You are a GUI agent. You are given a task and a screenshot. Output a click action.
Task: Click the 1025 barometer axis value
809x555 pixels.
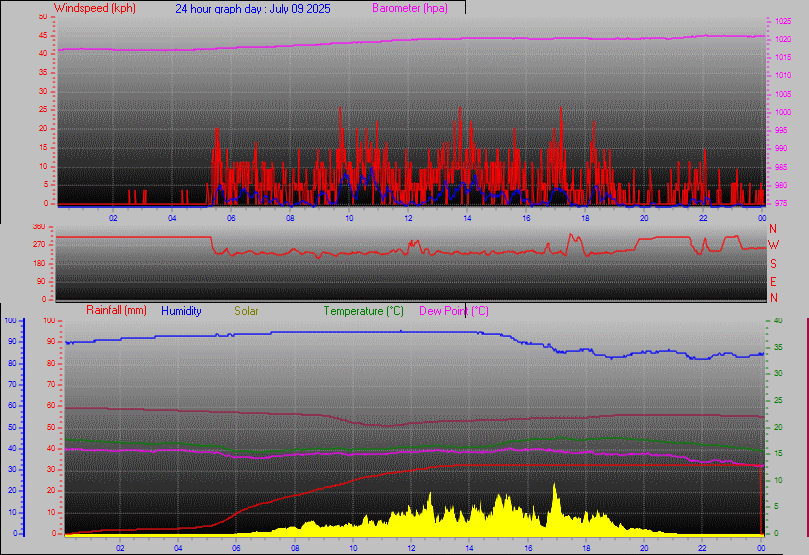click(x=783, y=21)
